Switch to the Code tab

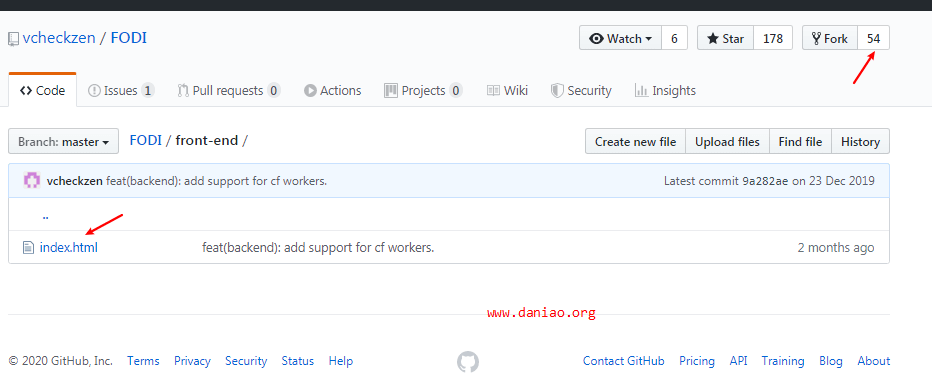click(x=43, y=90)
